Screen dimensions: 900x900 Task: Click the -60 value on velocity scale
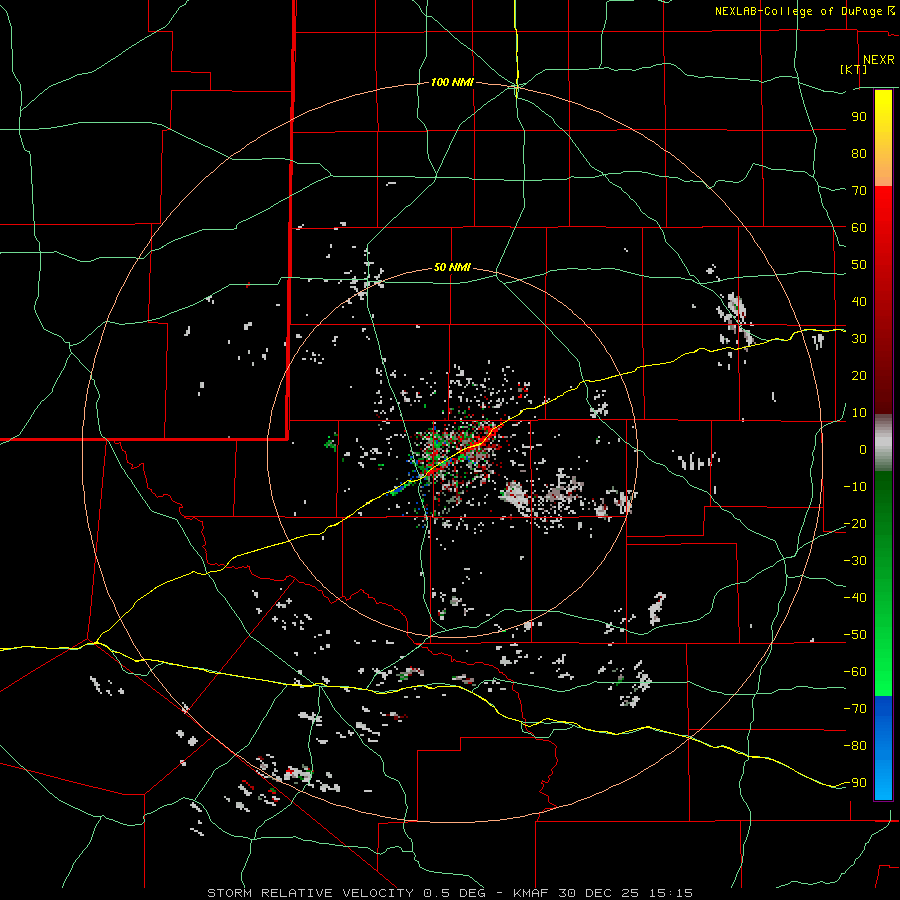point(855,672)
